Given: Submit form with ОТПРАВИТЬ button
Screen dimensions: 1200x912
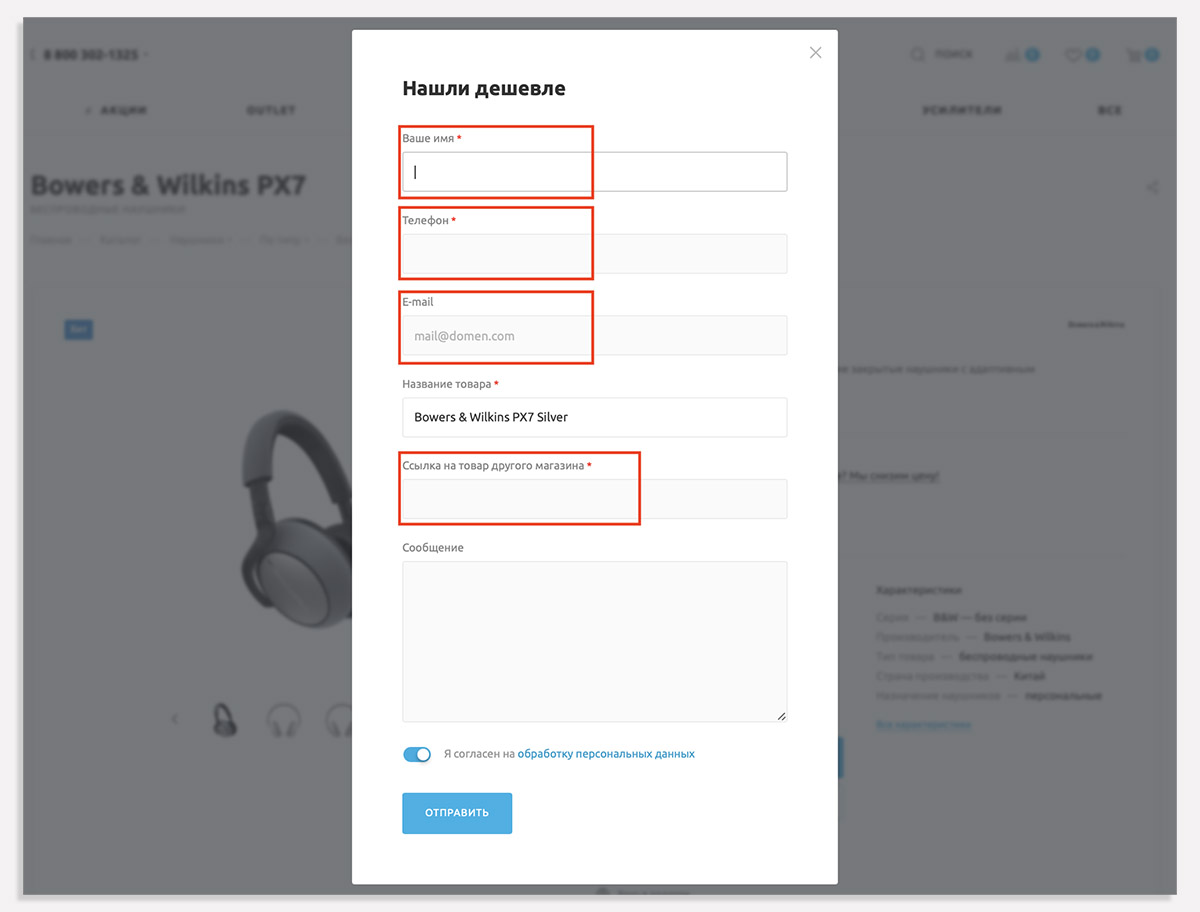Looking at the screenshot, I should [457, 813].
